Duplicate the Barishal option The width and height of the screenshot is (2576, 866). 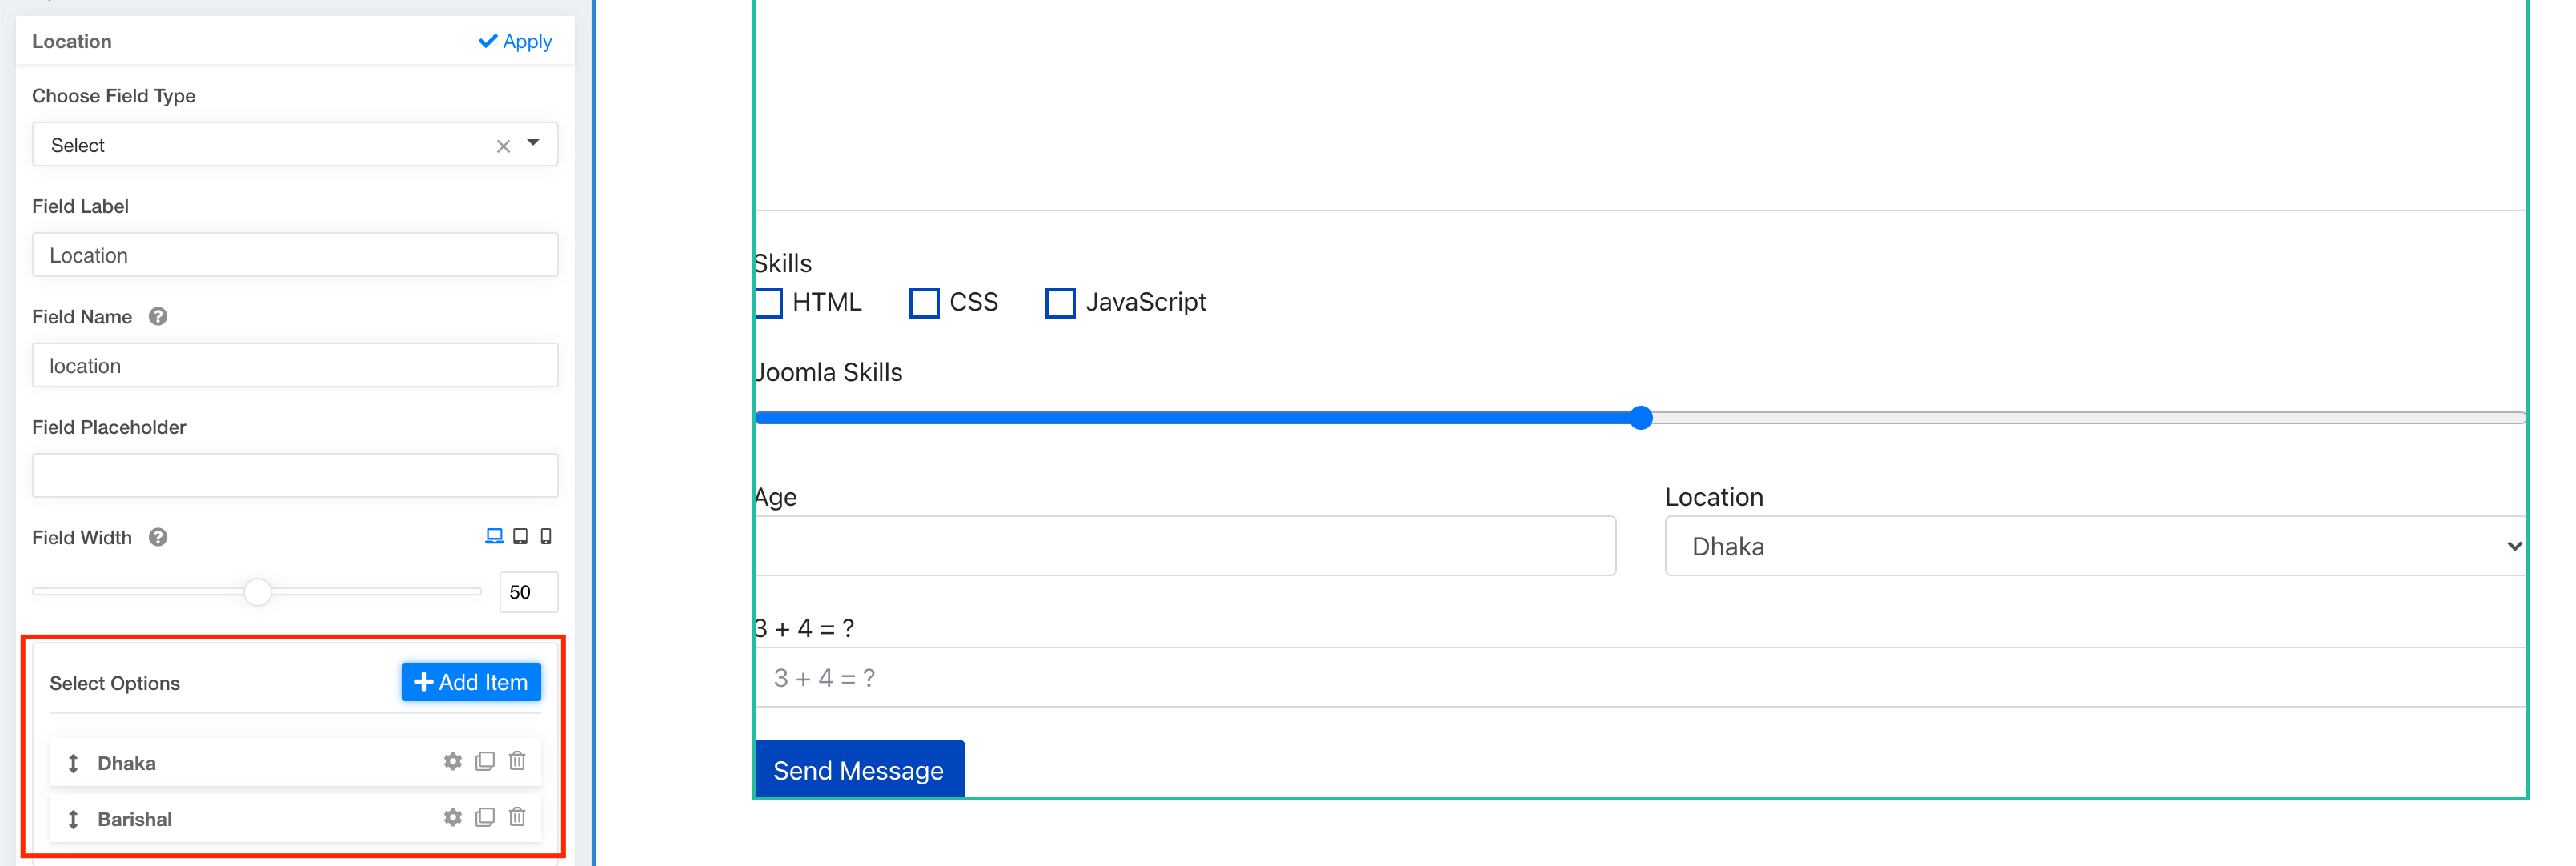[x=485, y=818]
